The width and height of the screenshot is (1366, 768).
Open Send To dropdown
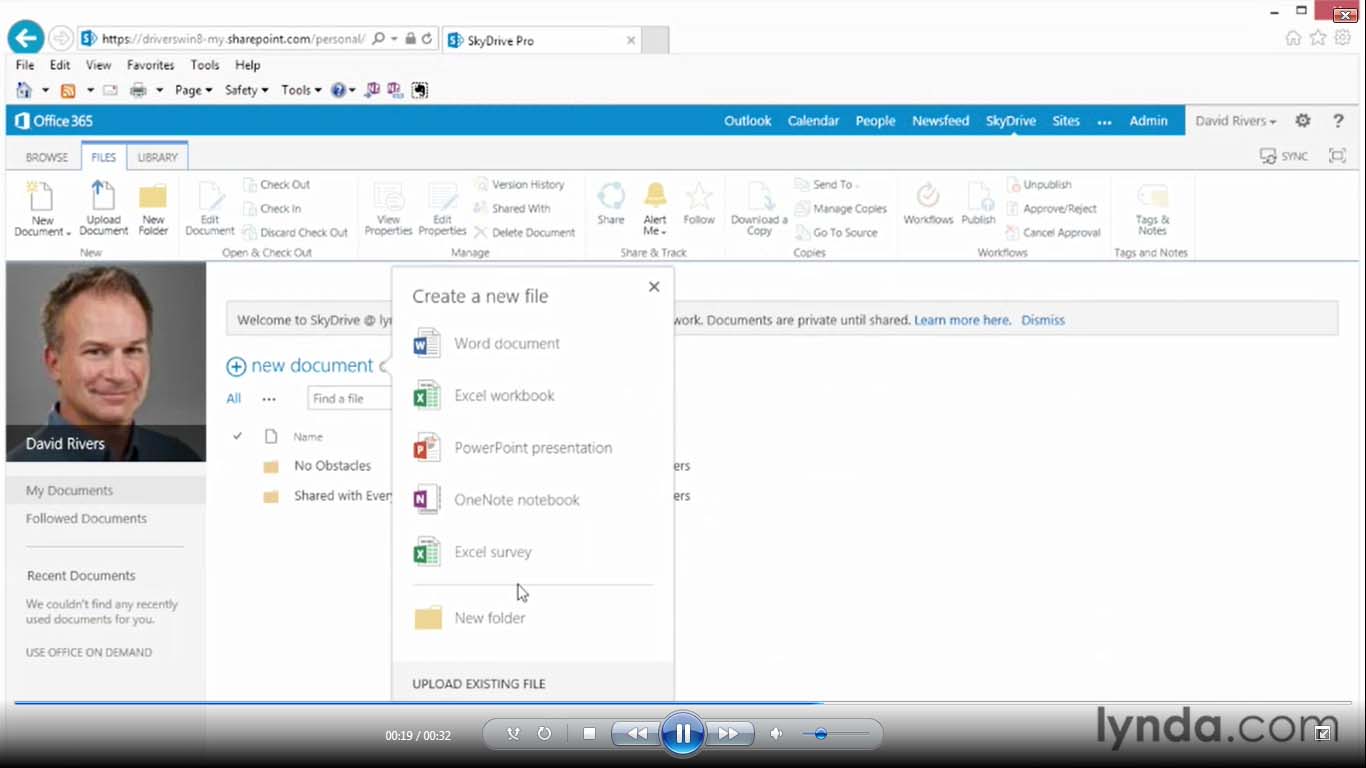[x=827, y=184]
